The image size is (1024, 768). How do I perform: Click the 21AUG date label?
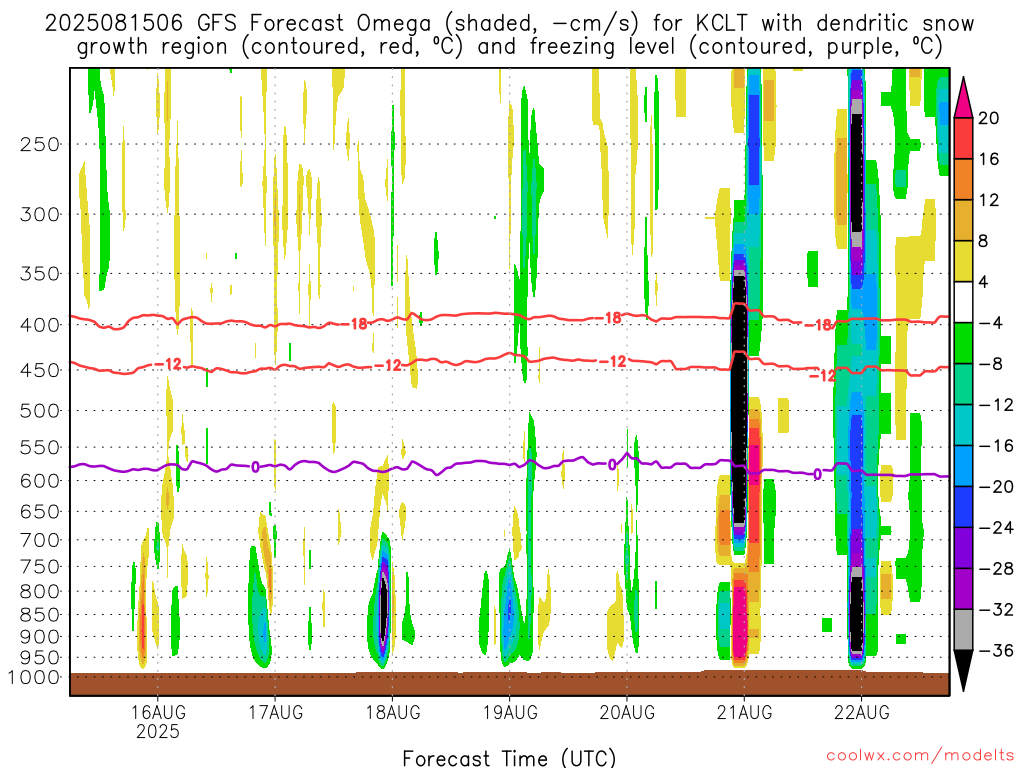pyautogui.click(x=744, y=712)
